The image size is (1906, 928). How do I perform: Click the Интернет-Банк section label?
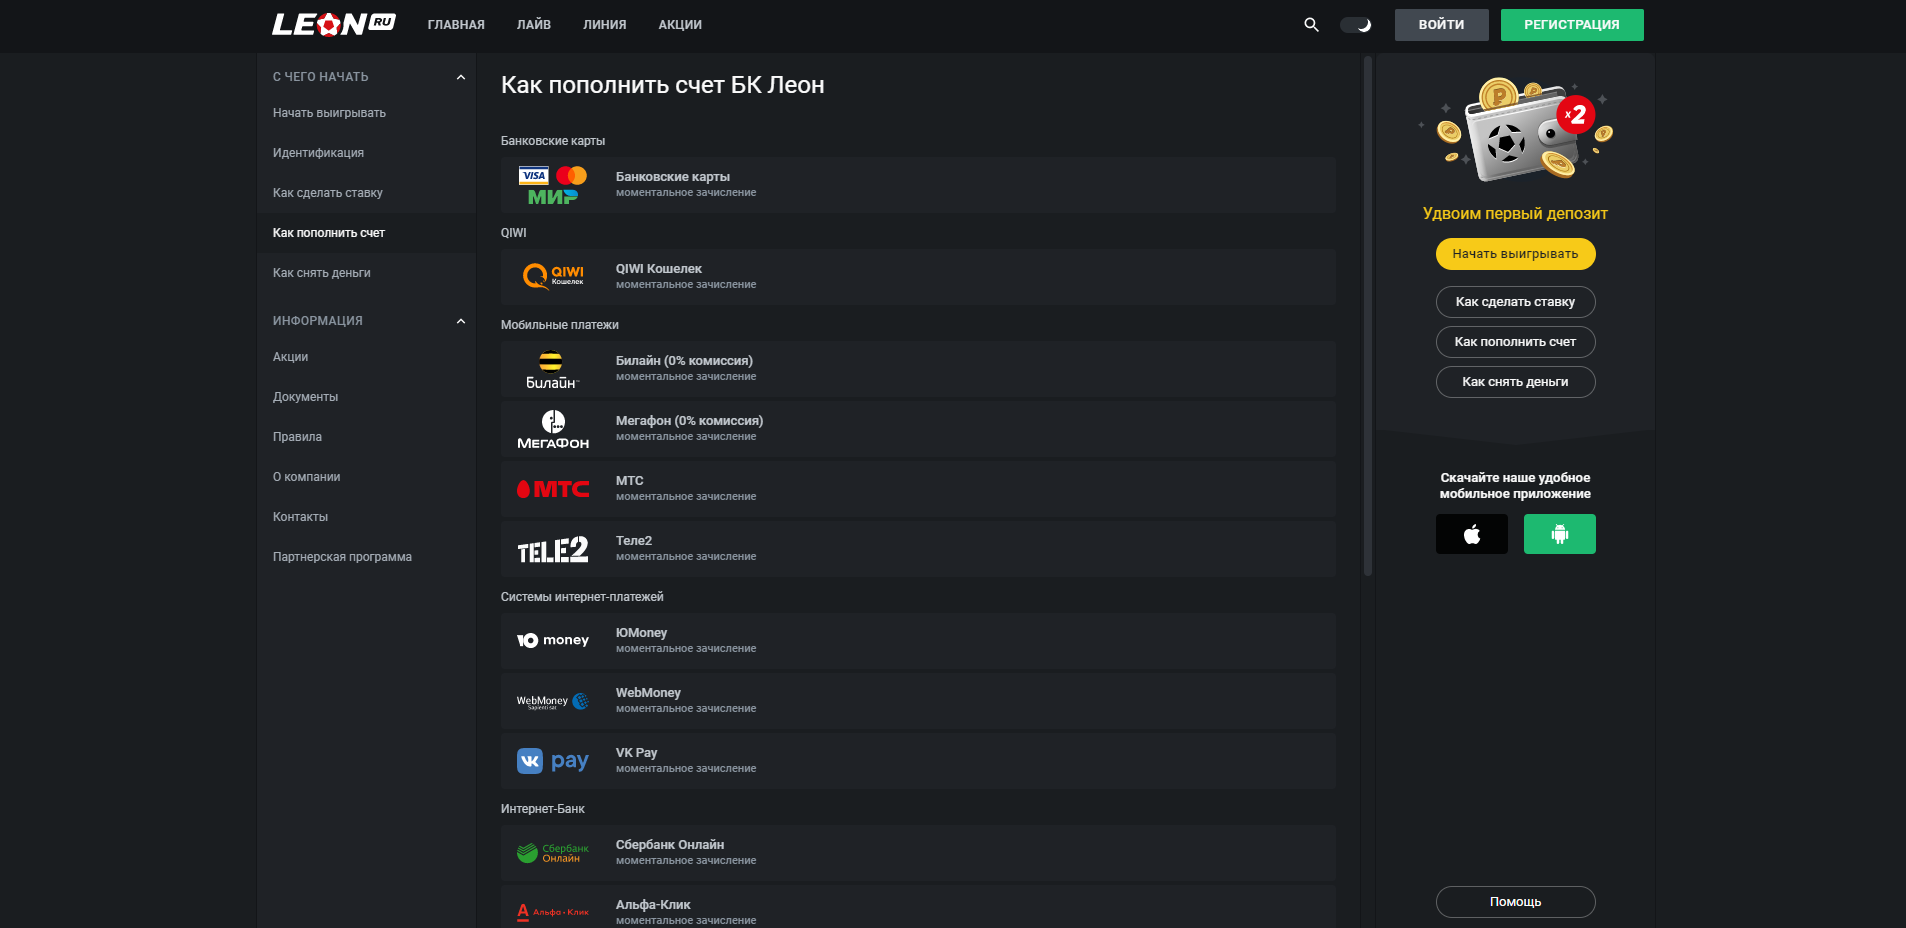[x=543, y=809]
